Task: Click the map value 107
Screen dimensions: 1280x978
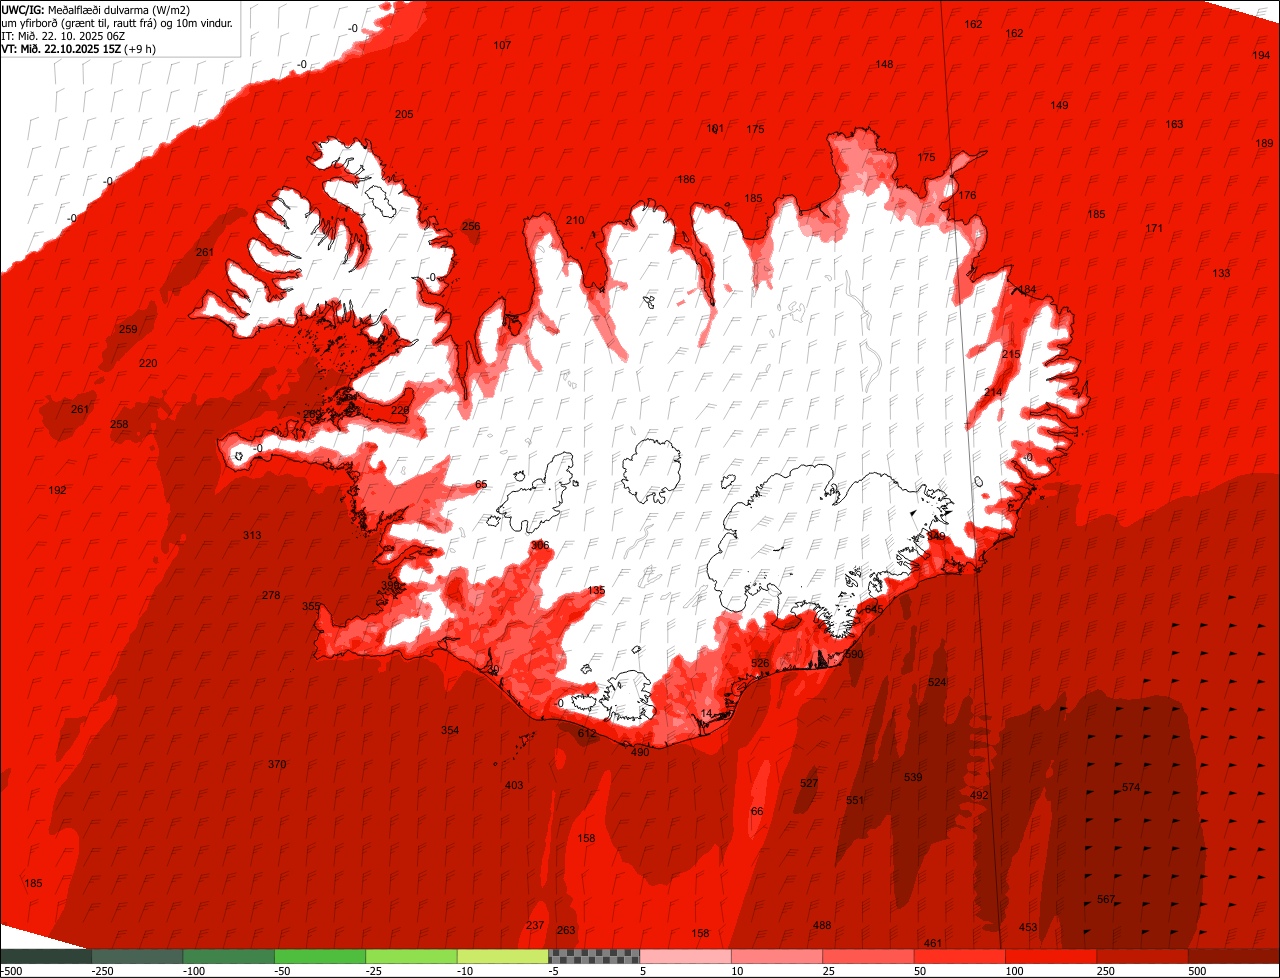Action: [502, 46]
